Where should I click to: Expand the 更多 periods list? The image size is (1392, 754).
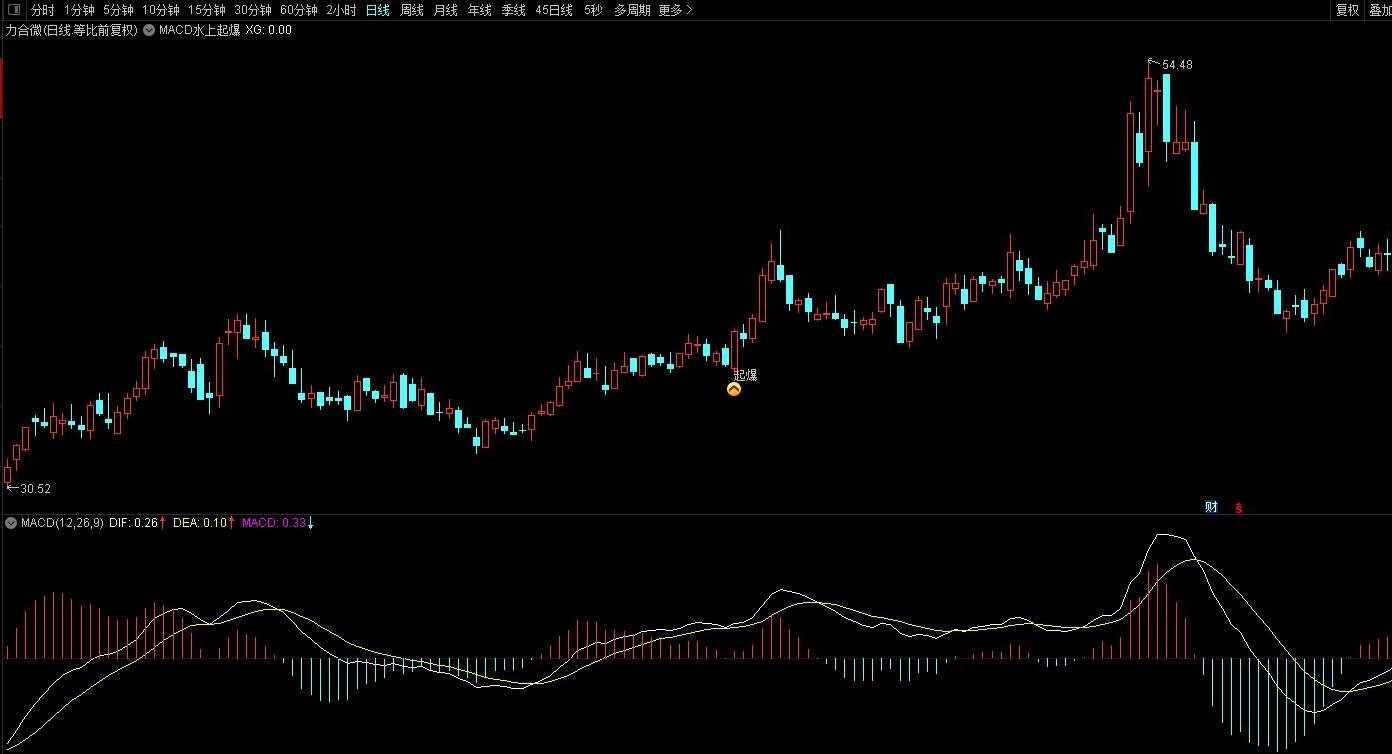click(675, 10)
